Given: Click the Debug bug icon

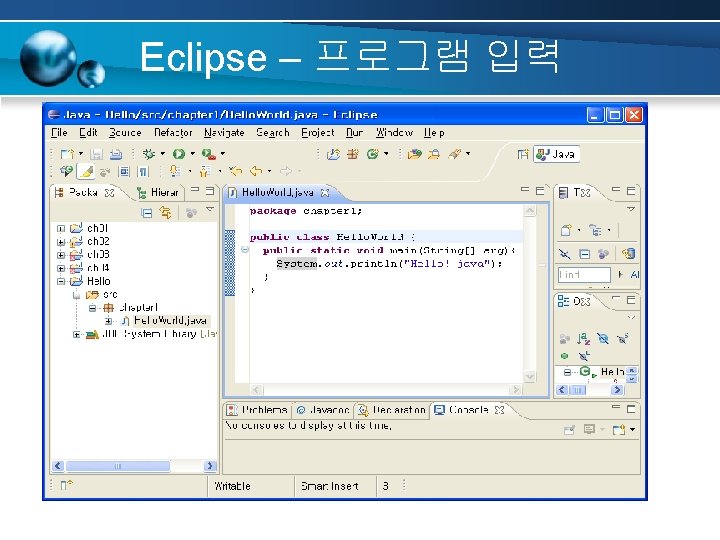Looking at the screenshot, I should pos(149,154).
